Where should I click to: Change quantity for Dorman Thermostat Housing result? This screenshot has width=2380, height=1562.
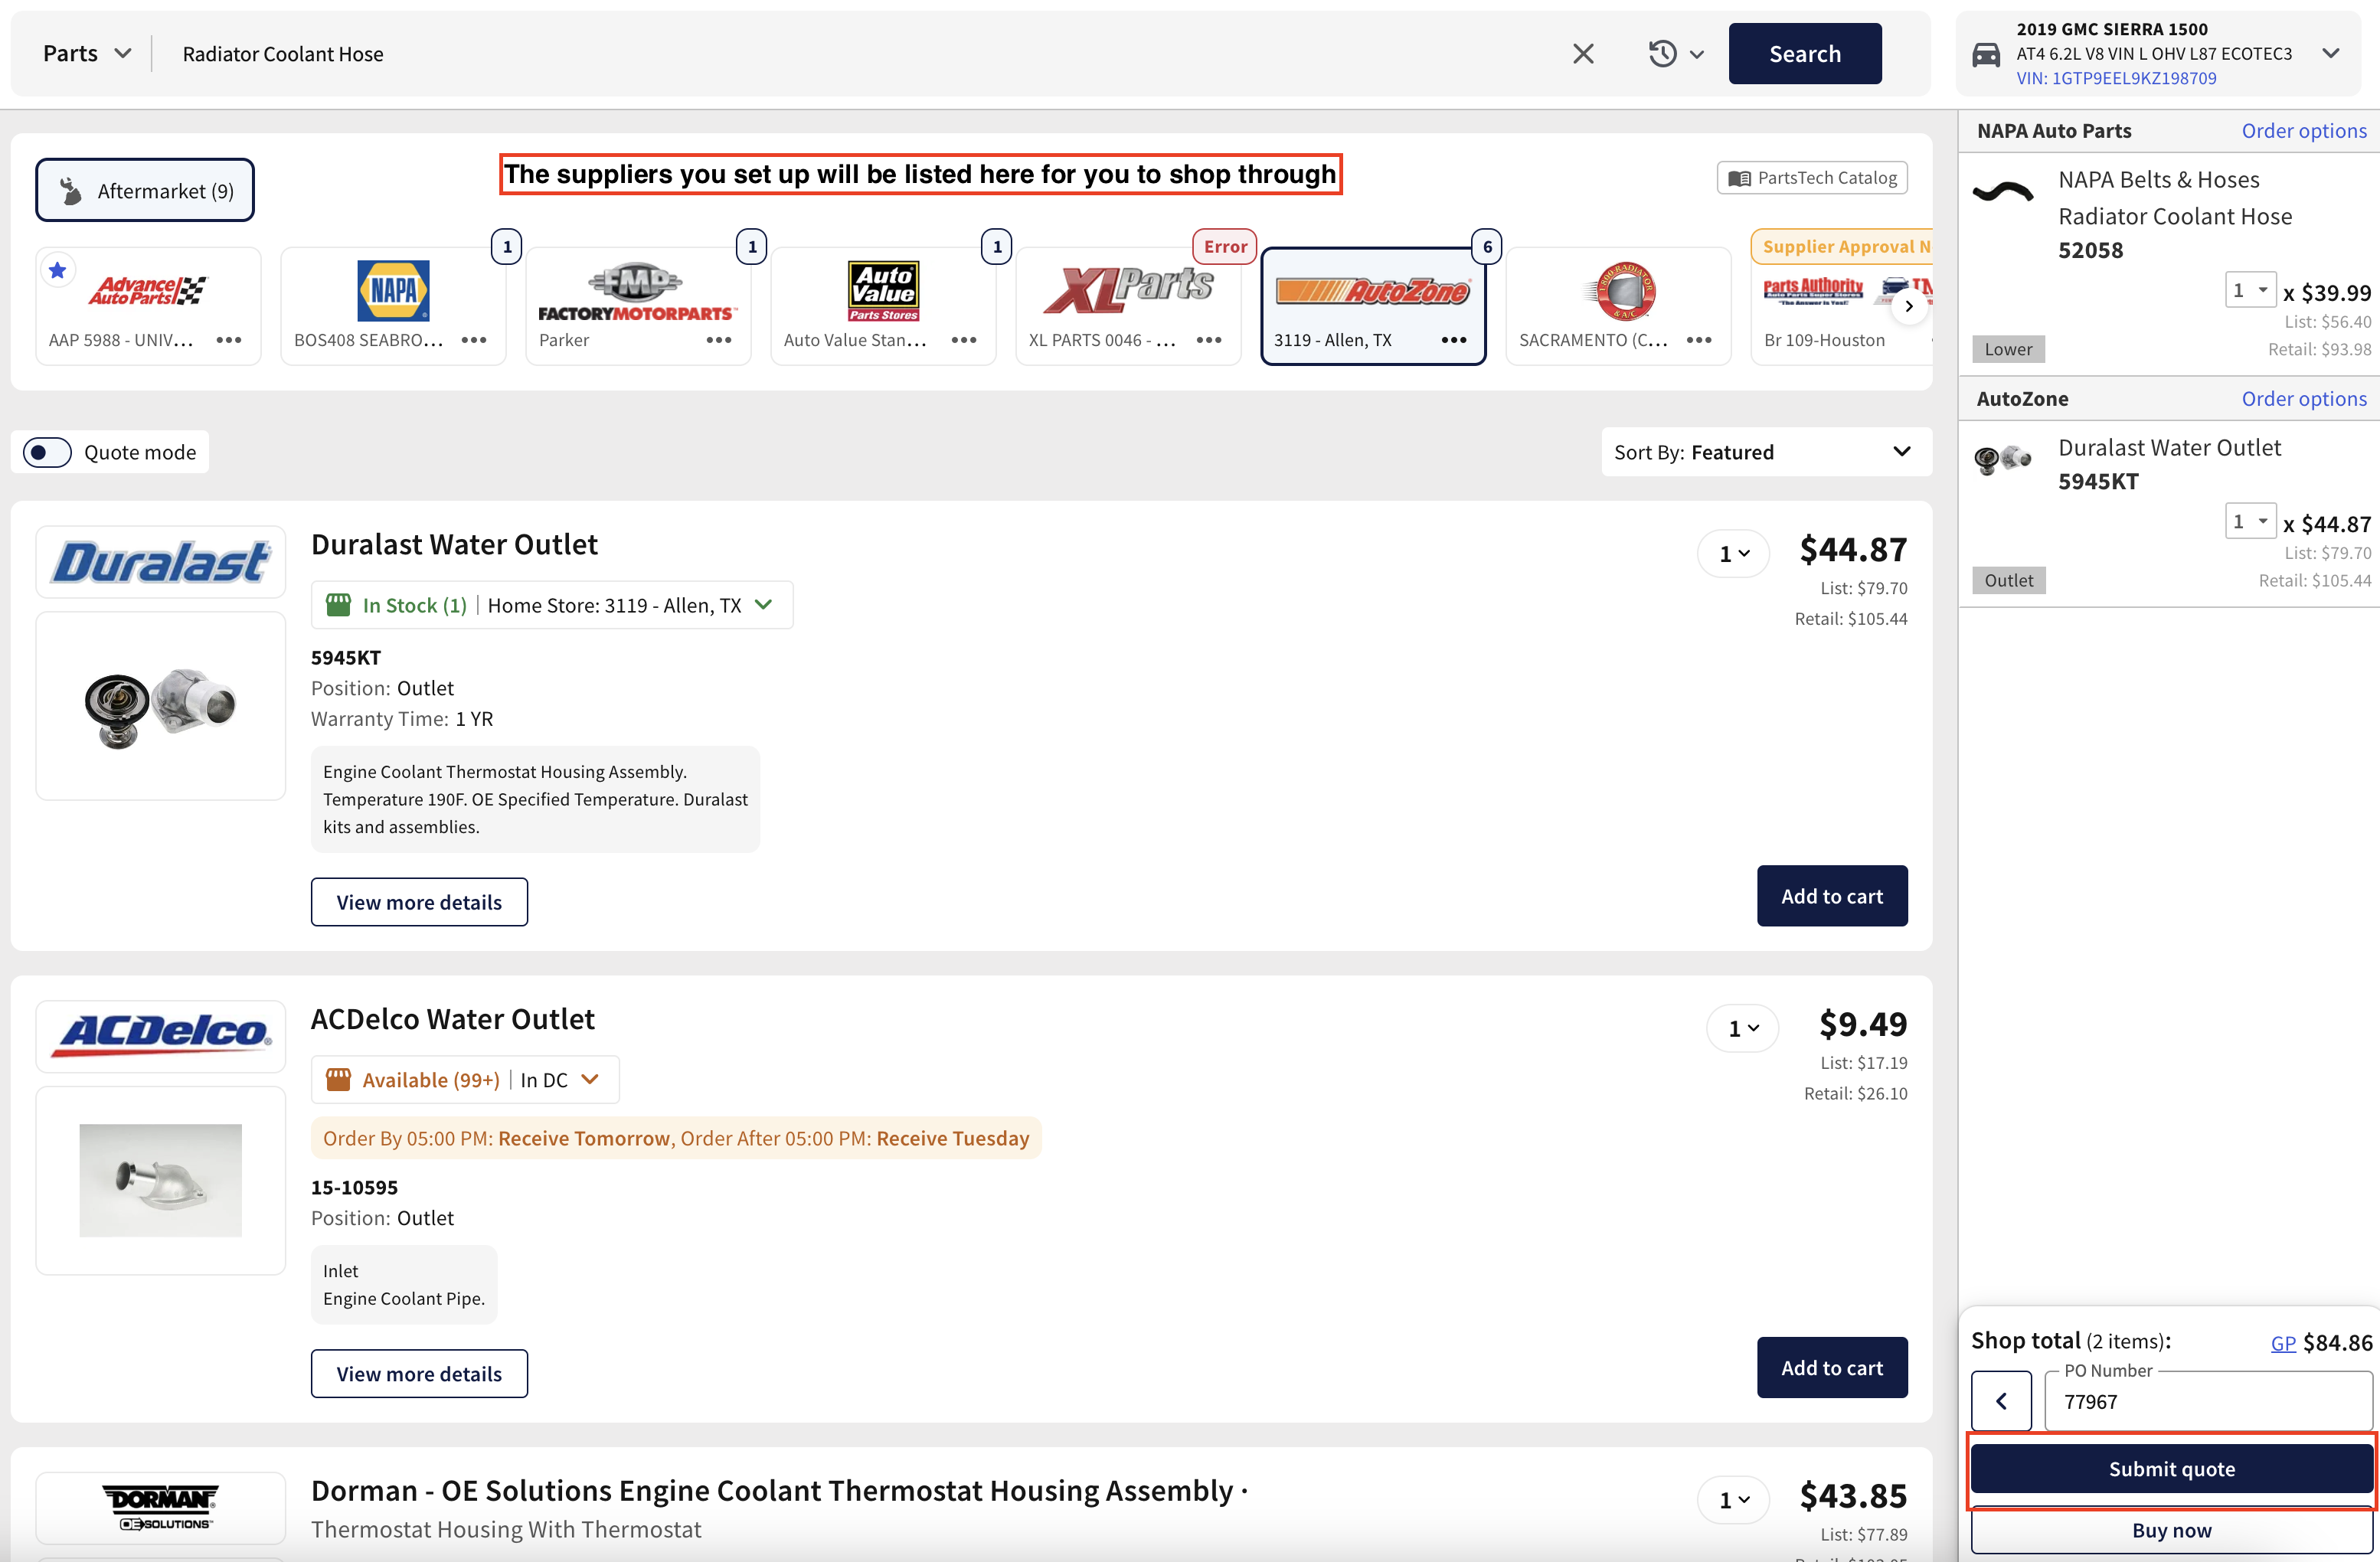coord(1733,1500)
